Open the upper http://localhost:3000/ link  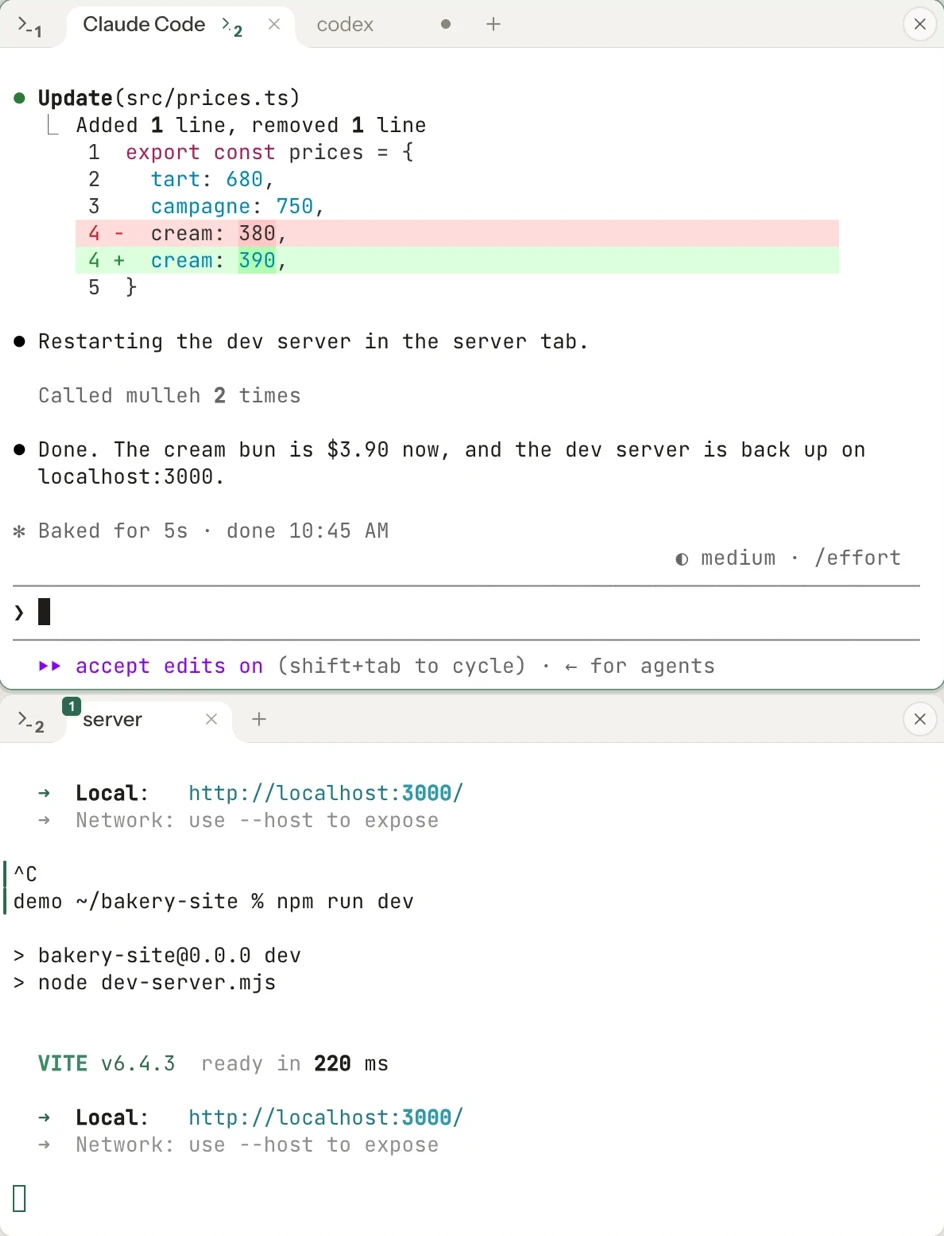(x=326, y=793)
